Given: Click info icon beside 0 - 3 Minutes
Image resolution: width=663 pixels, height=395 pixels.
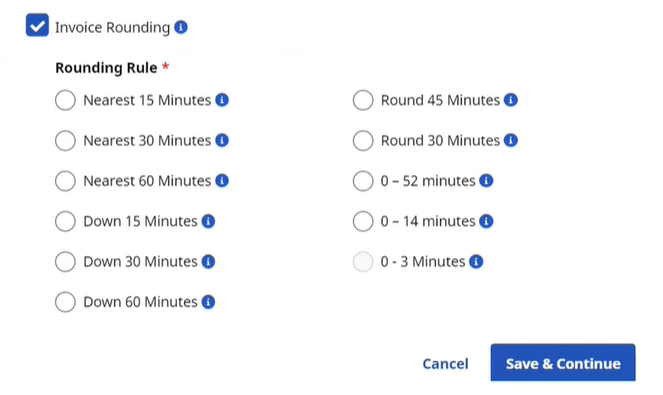Looking at the screenshot, I should (x=476, y=261).
